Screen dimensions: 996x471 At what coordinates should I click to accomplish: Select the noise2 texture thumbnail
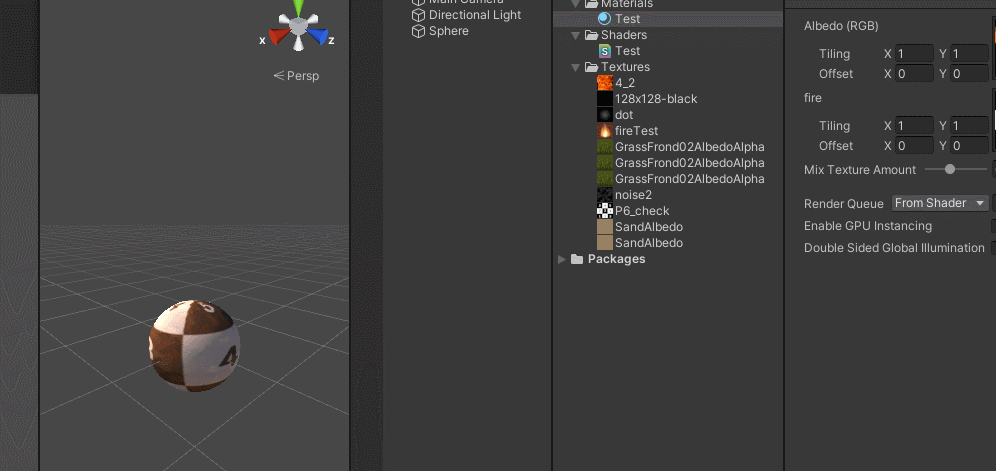tap(605, 195)
